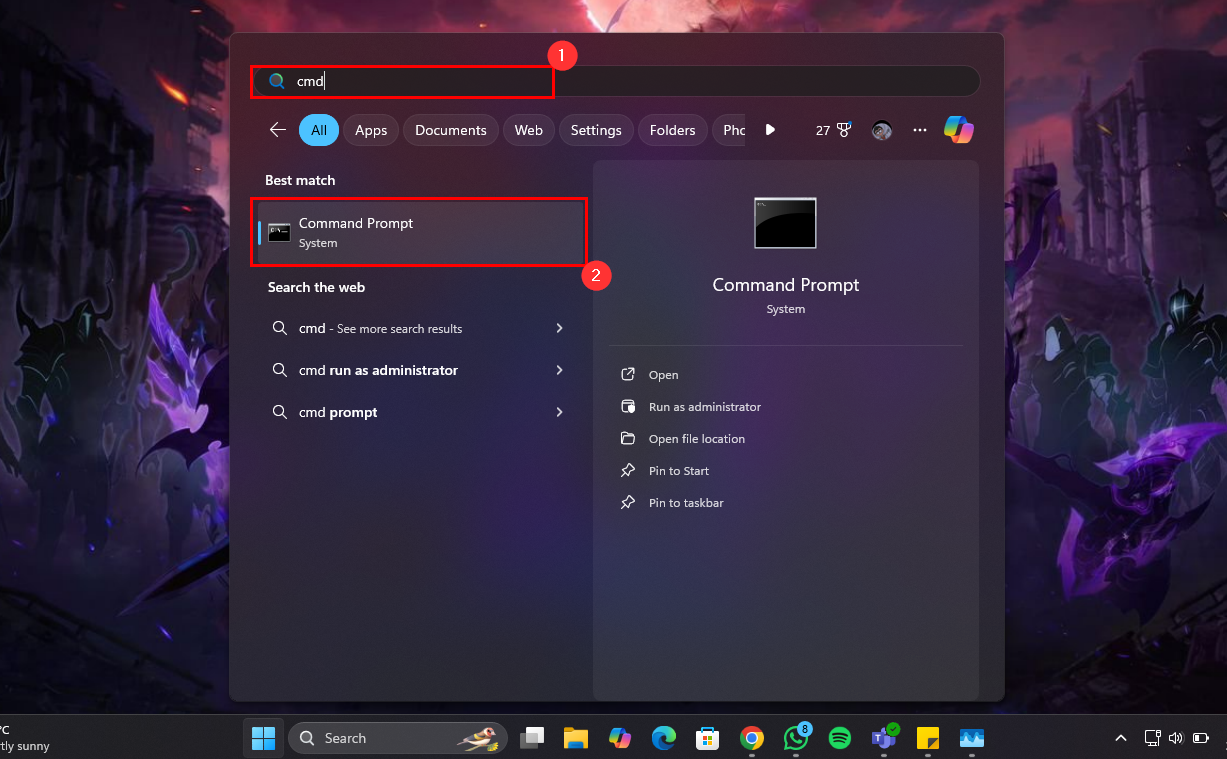The image size is (1227, 759).
Task: Select the All filter tab
Action: [x=318, y=130]
